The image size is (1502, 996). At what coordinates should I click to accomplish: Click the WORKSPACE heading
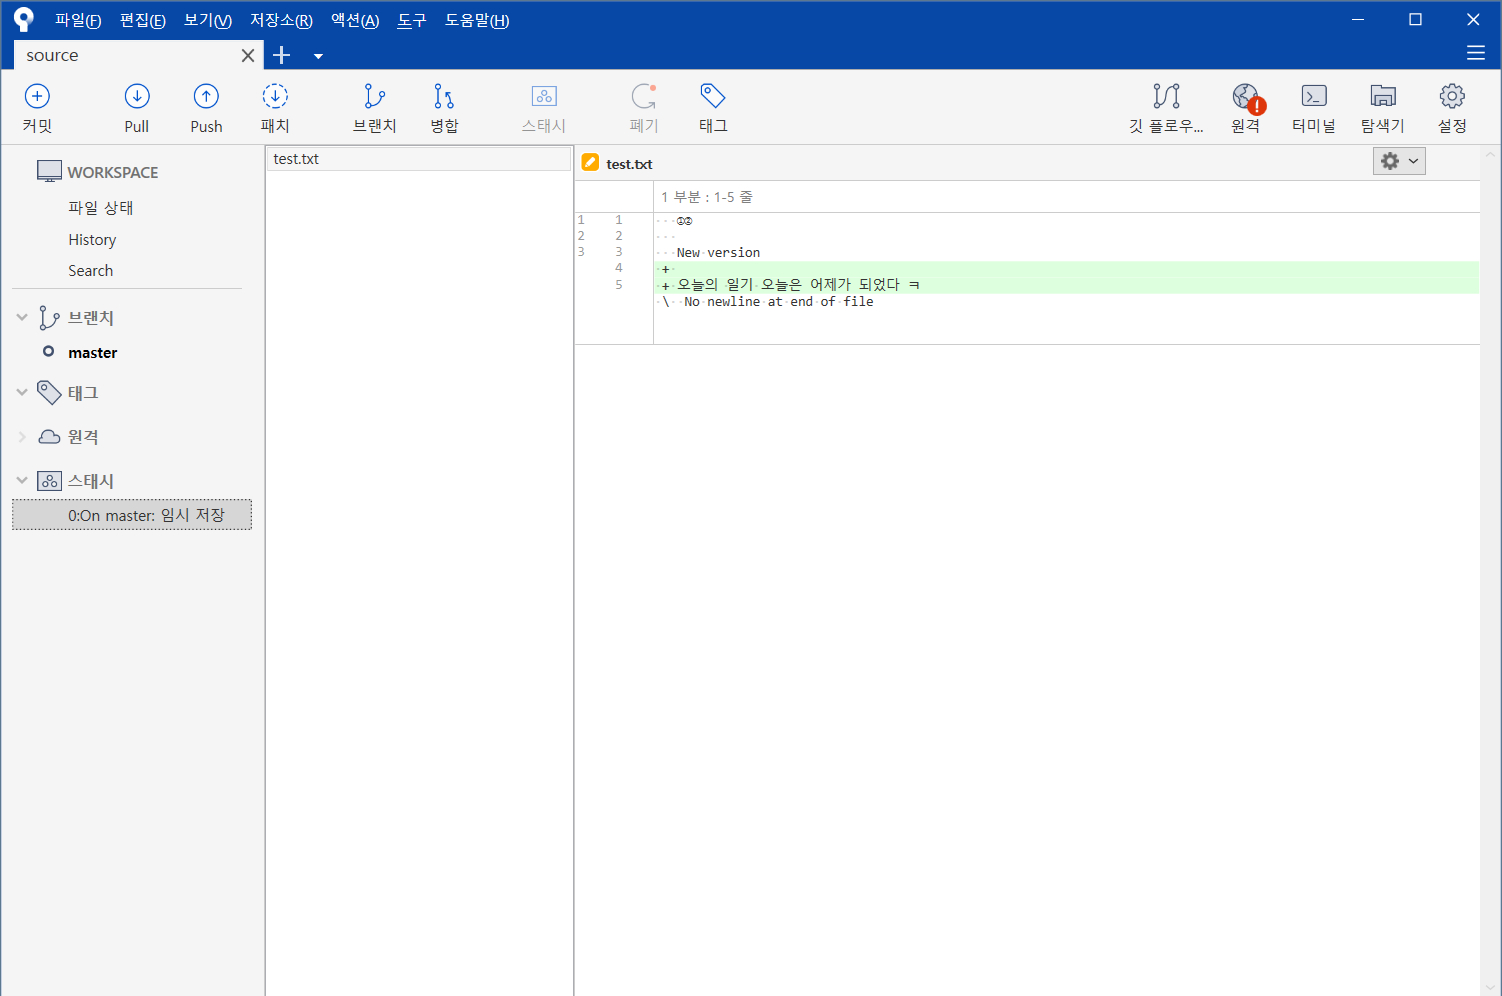tap(112, 172)
